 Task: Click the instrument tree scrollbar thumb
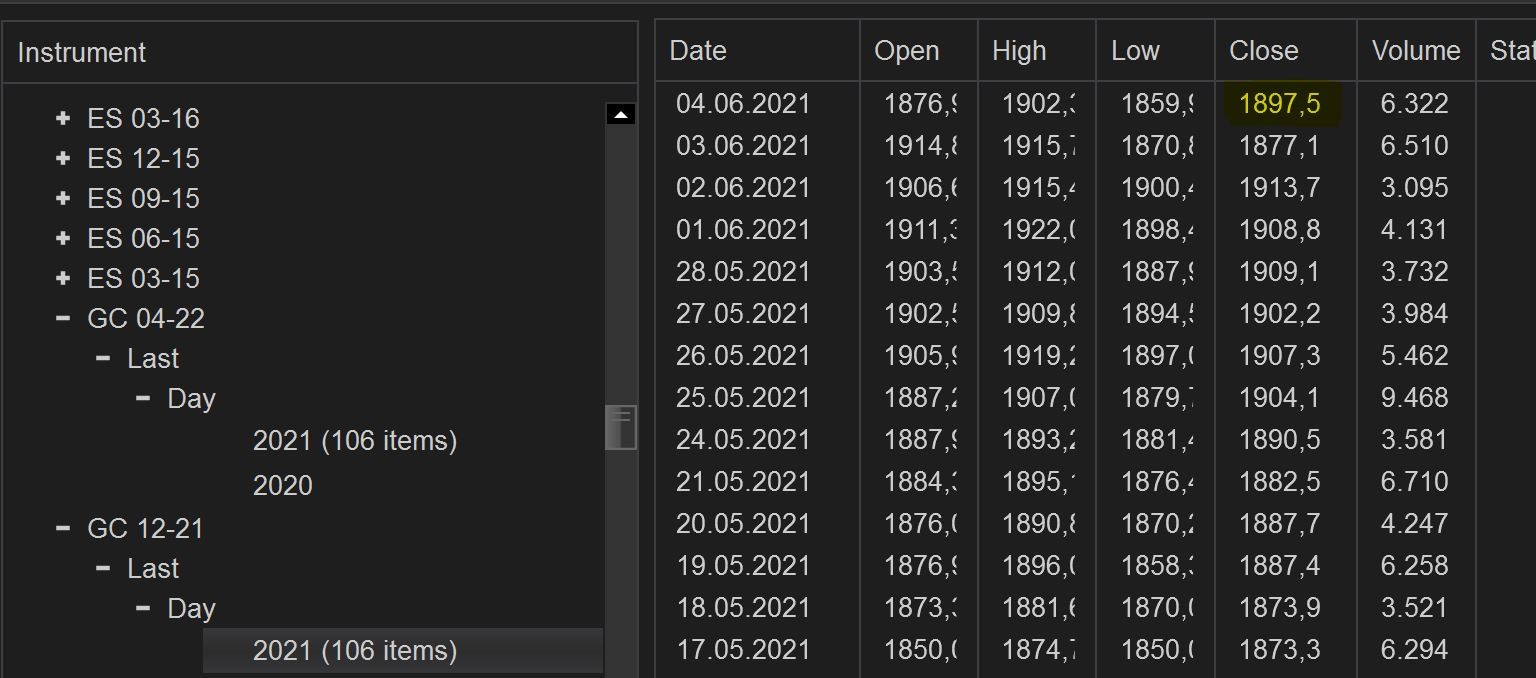621,427
